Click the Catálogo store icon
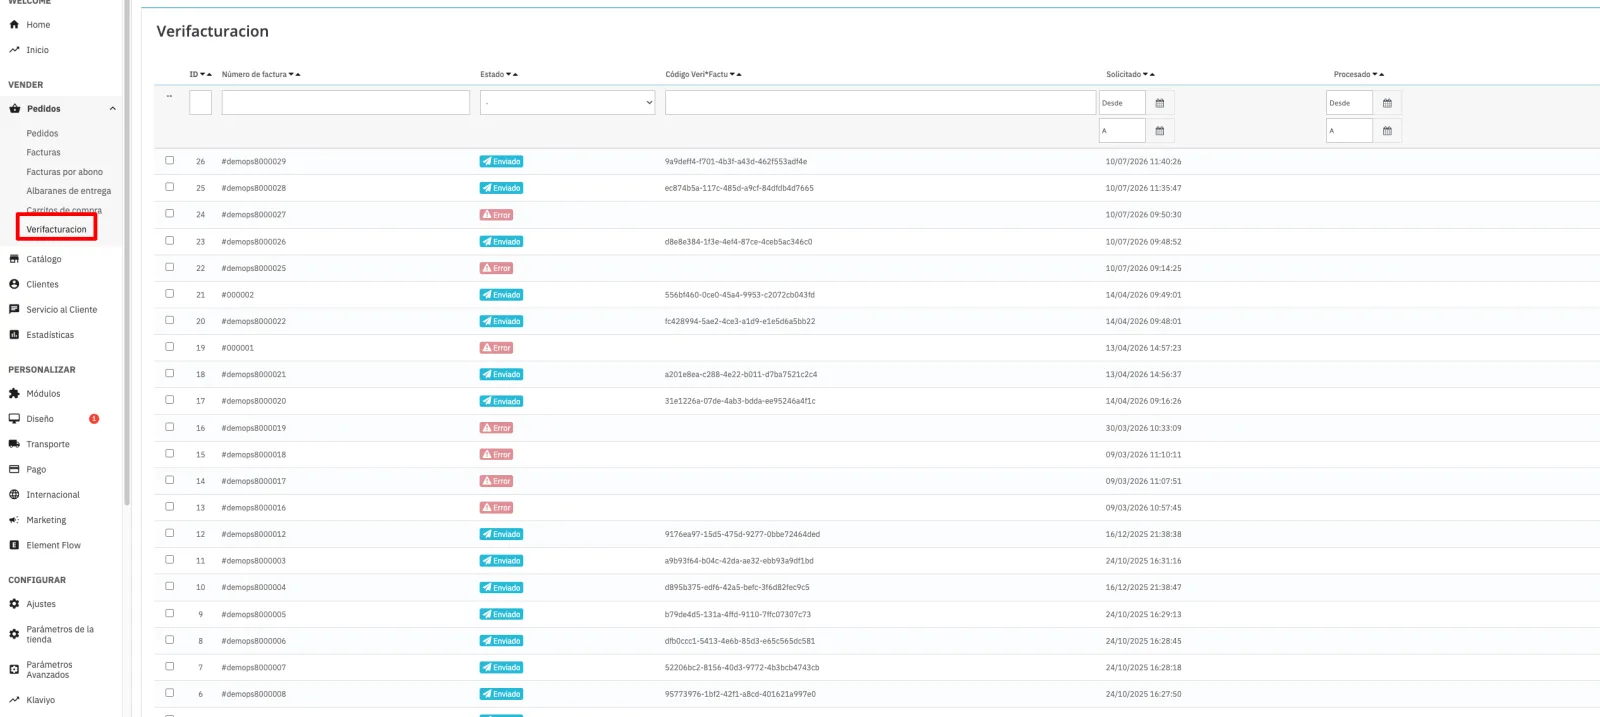The width and height of the screenshot is (1600, 717). click(x=14, y=259)
